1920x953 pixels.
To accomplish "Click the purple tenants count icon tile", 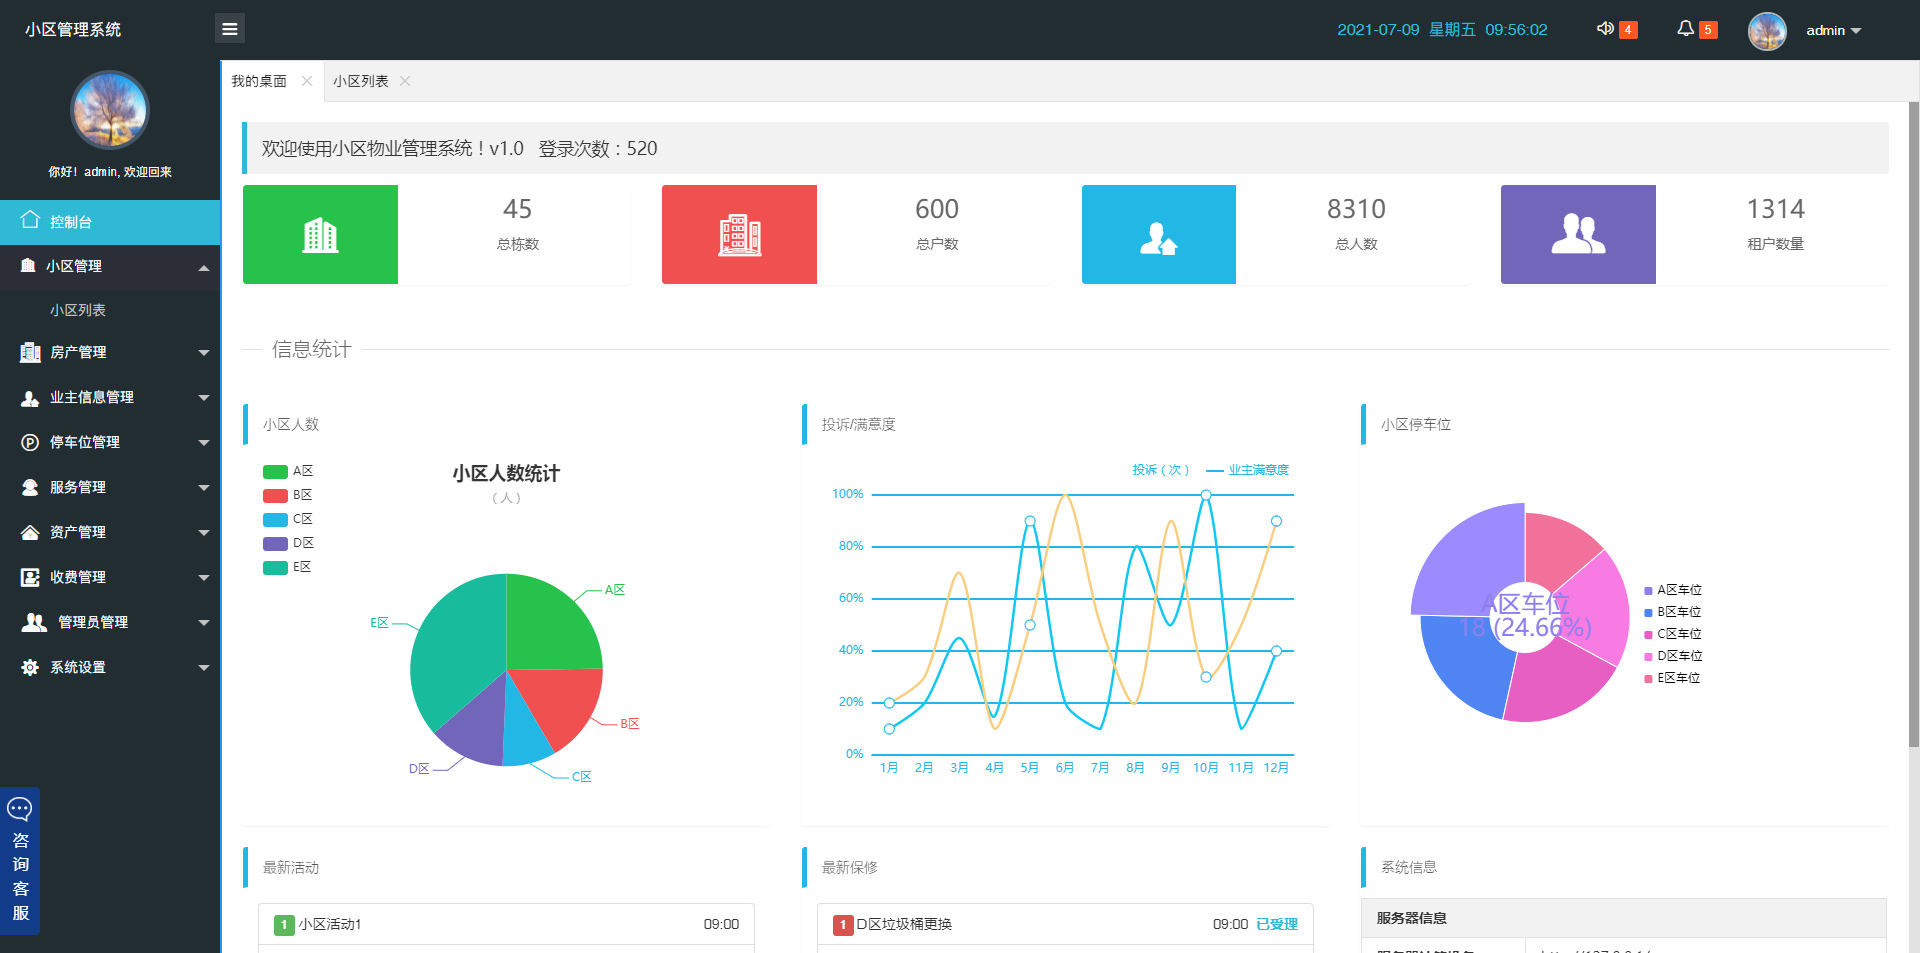I will (1577, 235).
